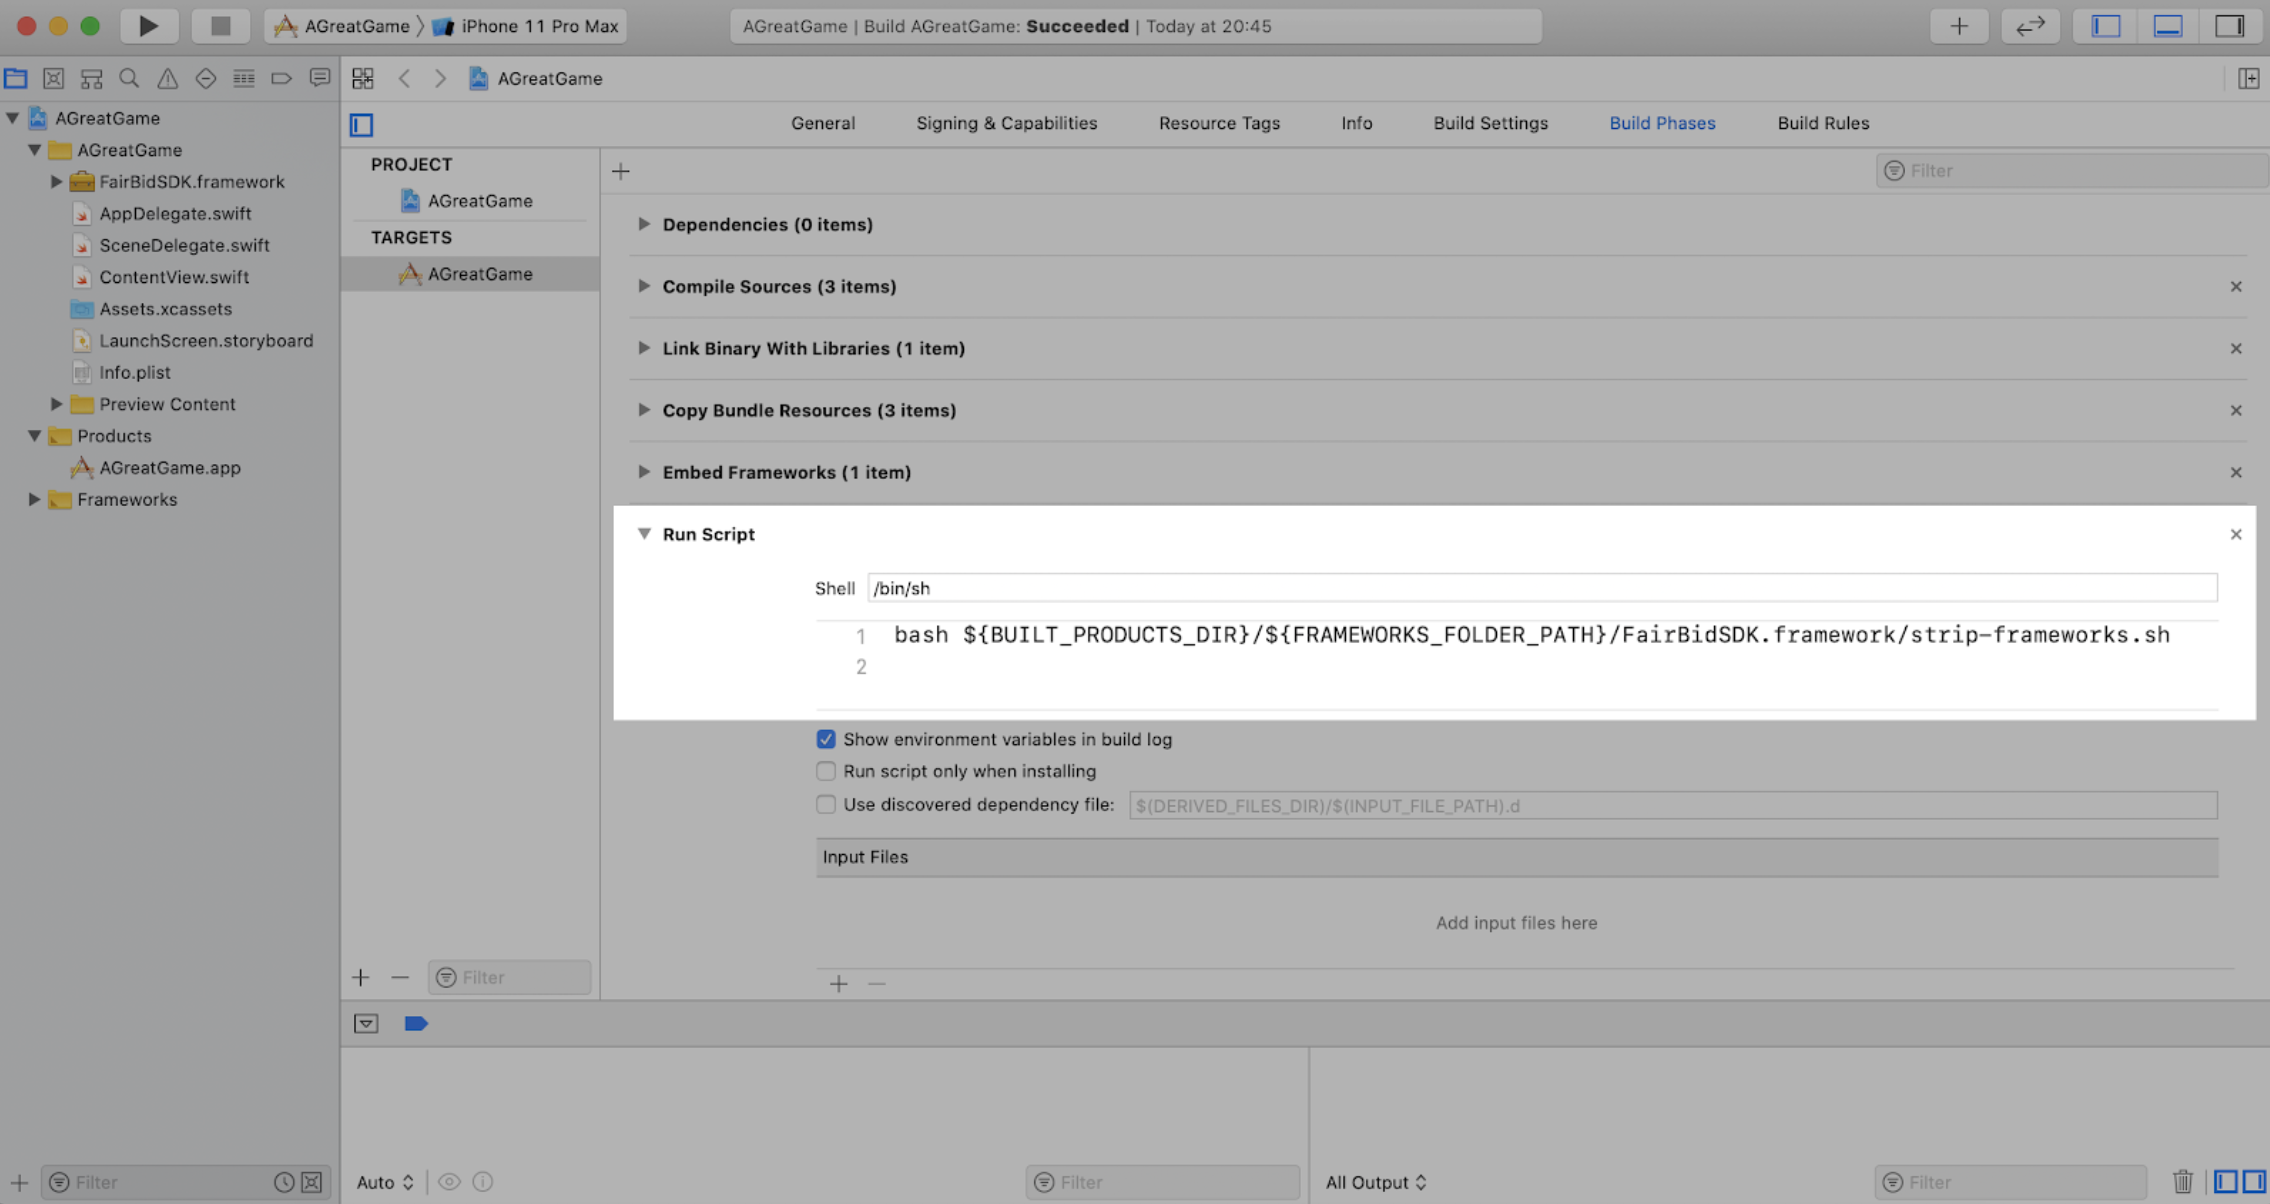2270x1204 pixels.
Task: Expand Link Binary With Libraries section
Action: click(644, 348)
